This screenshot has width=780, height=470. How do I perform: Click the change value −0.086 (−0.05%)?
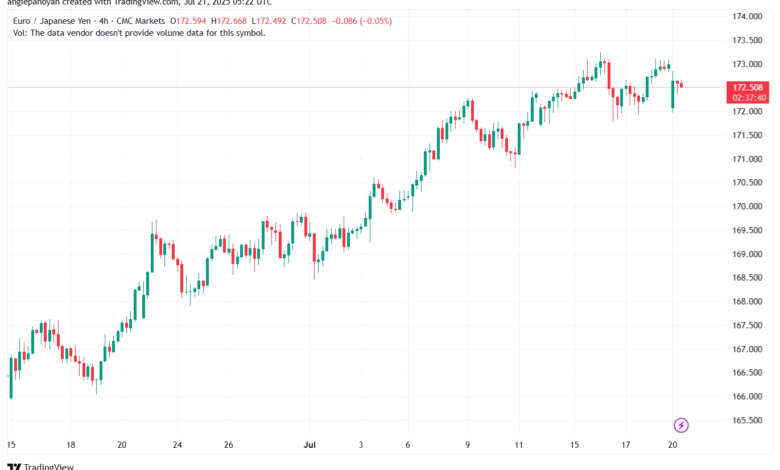(362, 21)
